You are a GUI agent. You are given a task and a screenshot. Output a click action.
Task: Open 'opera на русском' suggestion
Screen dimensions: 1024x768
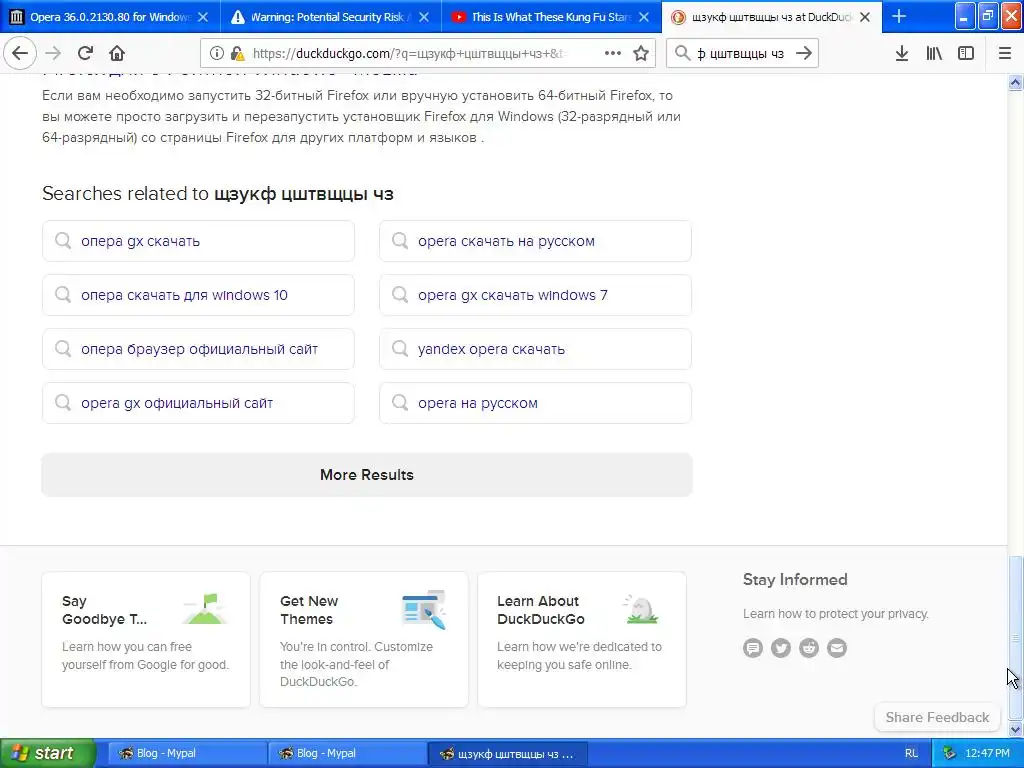click(535, 403)
